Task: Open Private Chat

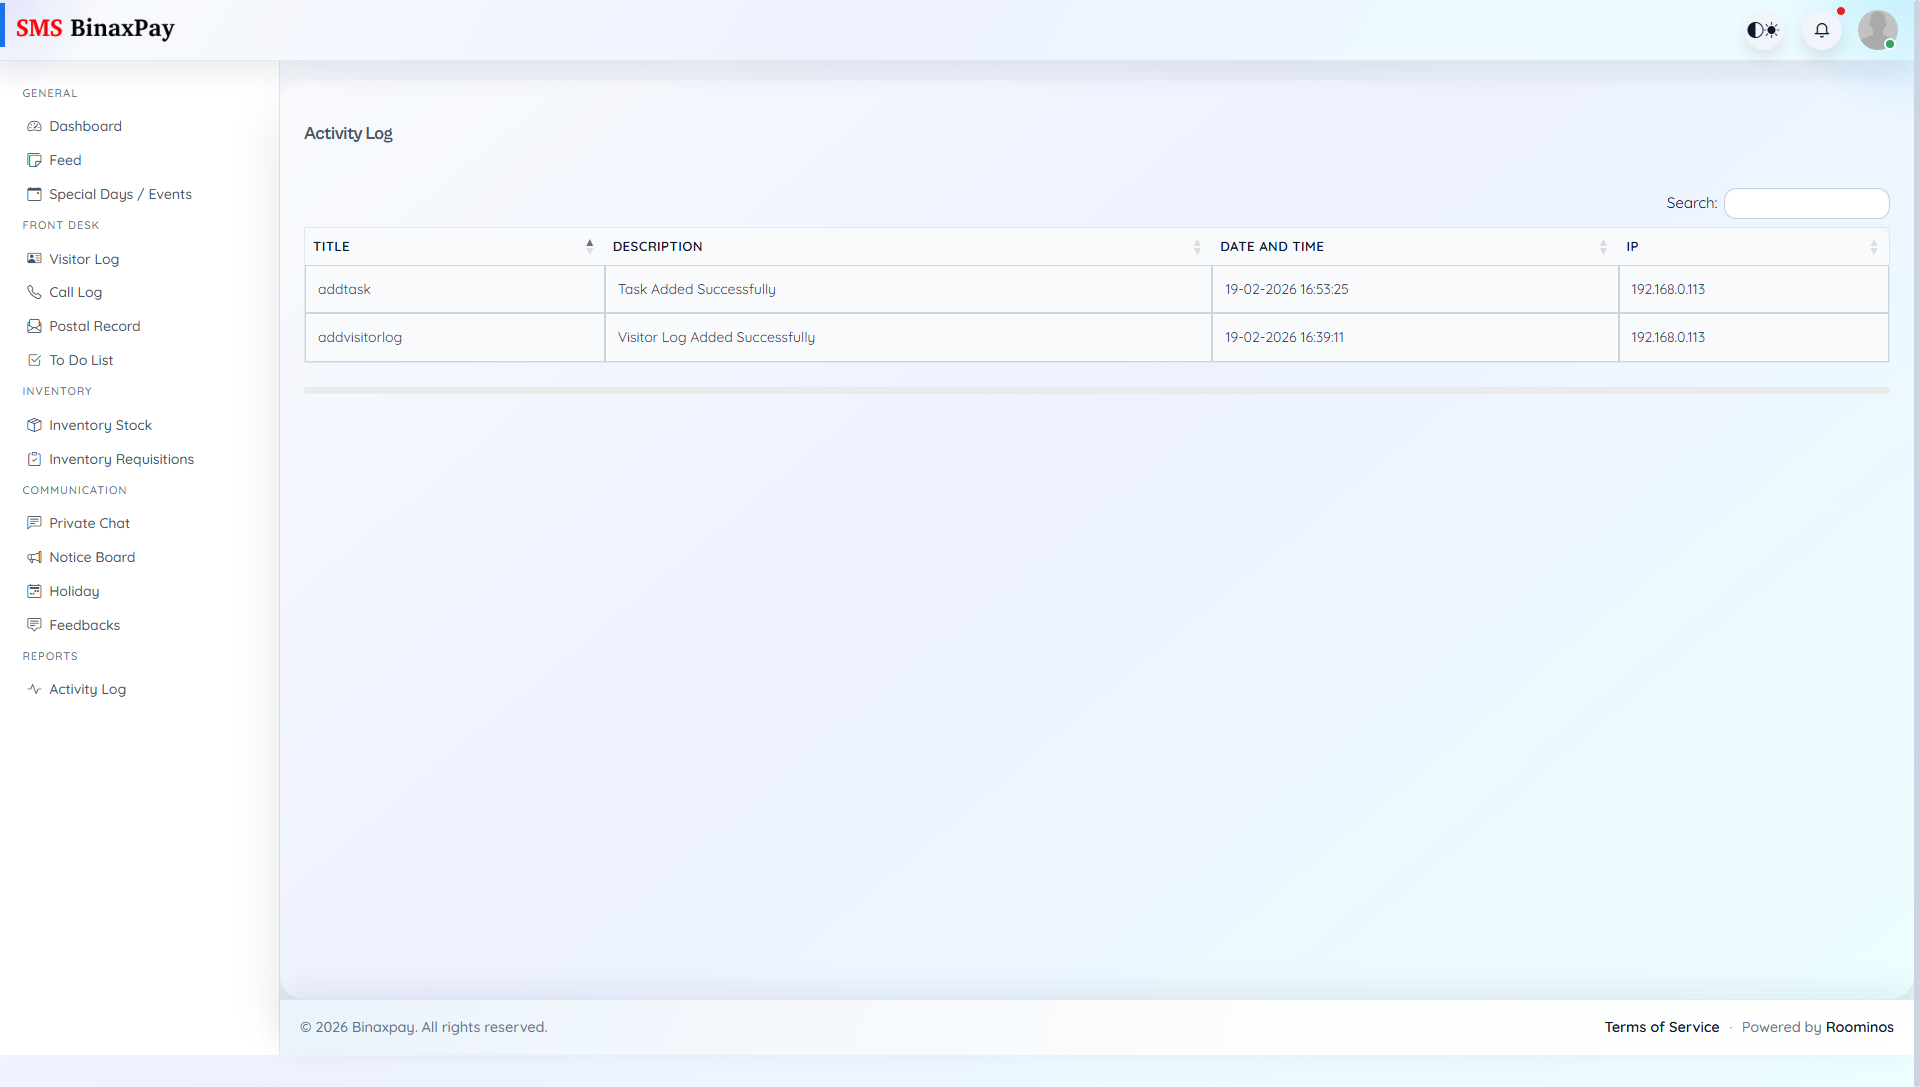Action: tap(89, 523)
